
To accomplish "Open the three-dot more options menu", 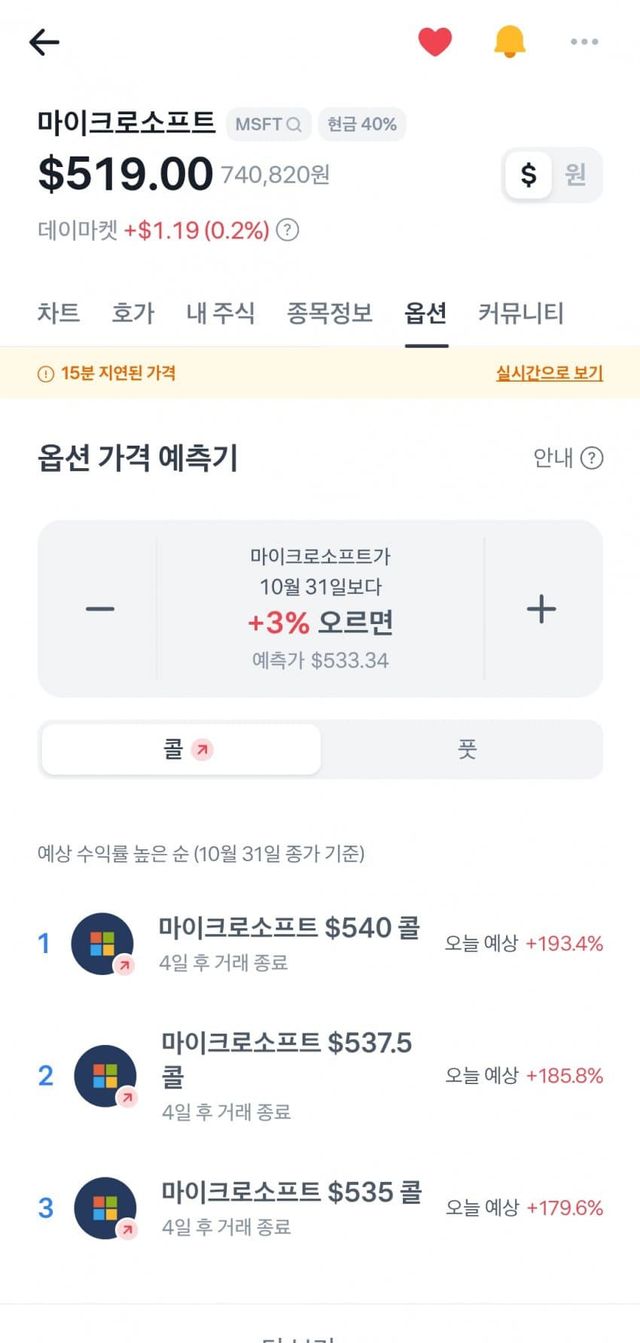I will [584, 42].
